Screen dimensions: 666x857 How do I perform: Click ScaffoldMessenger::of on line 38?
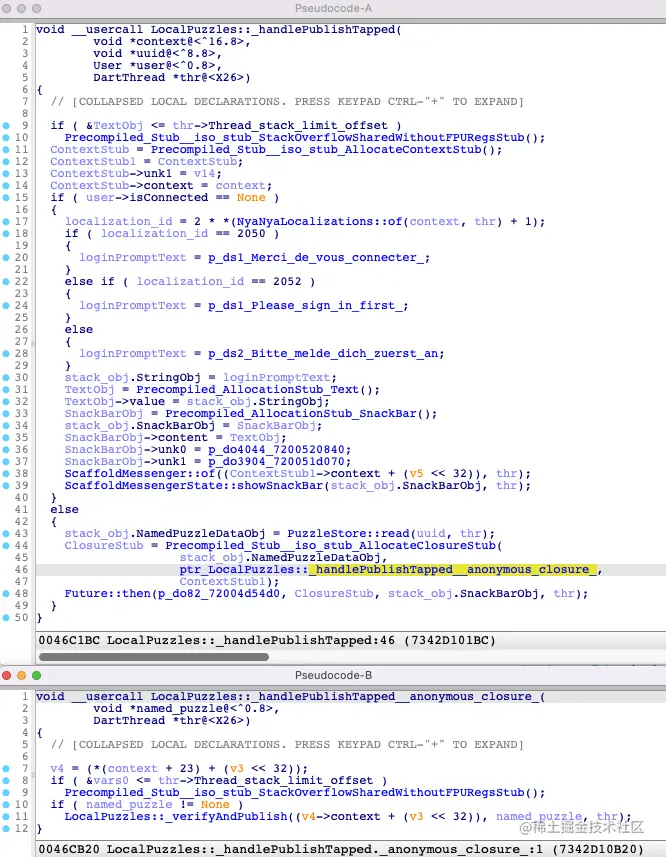coord(140,473)
